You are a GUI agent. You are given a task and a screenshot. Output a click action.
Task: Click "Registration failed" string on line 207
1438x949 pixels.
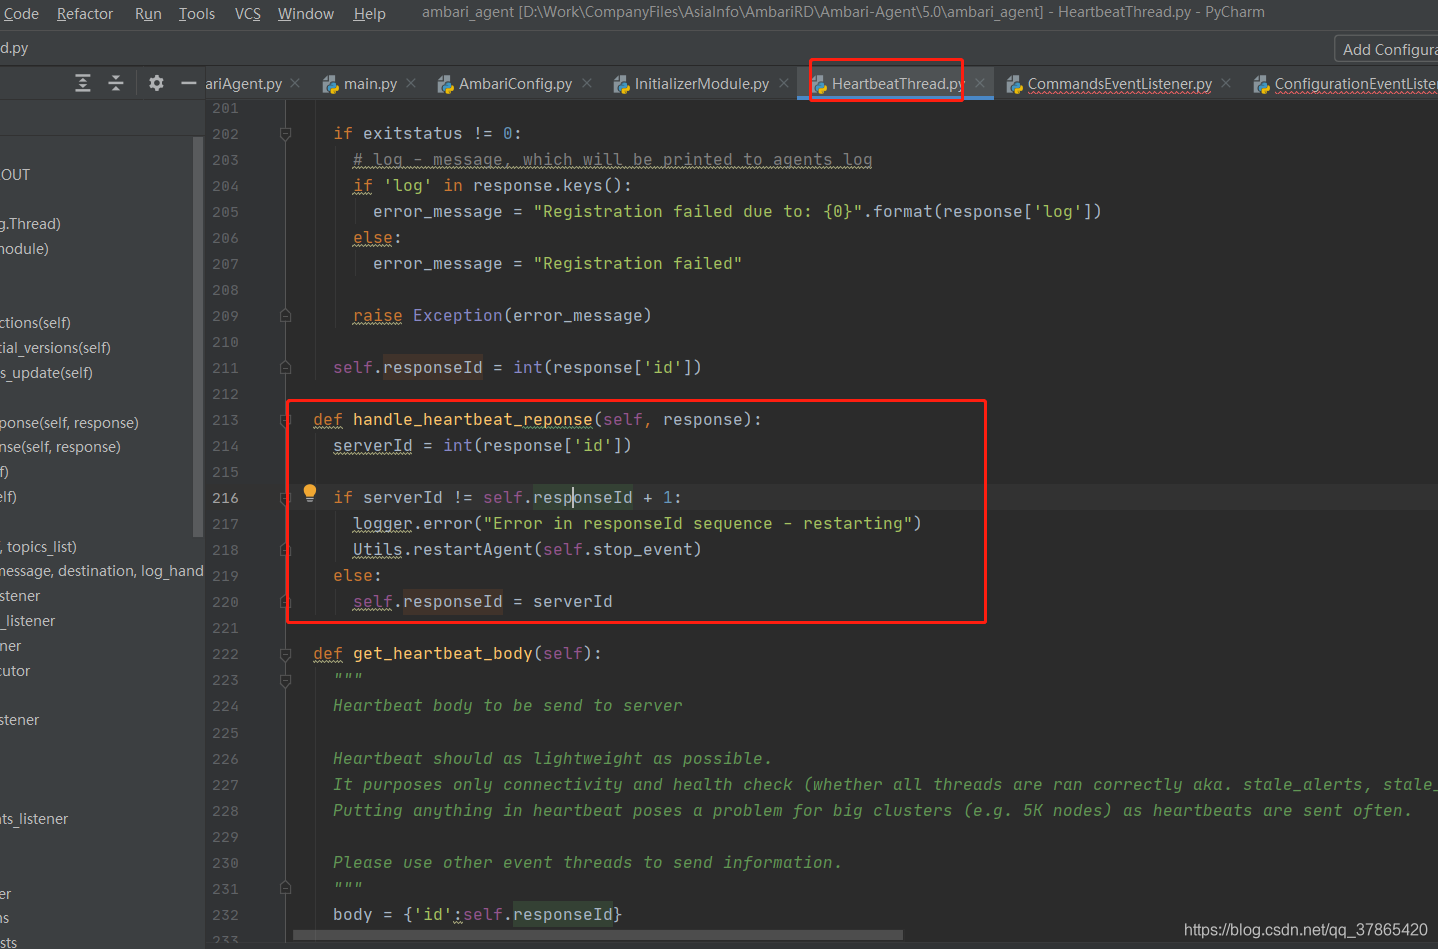pos(637,264)
